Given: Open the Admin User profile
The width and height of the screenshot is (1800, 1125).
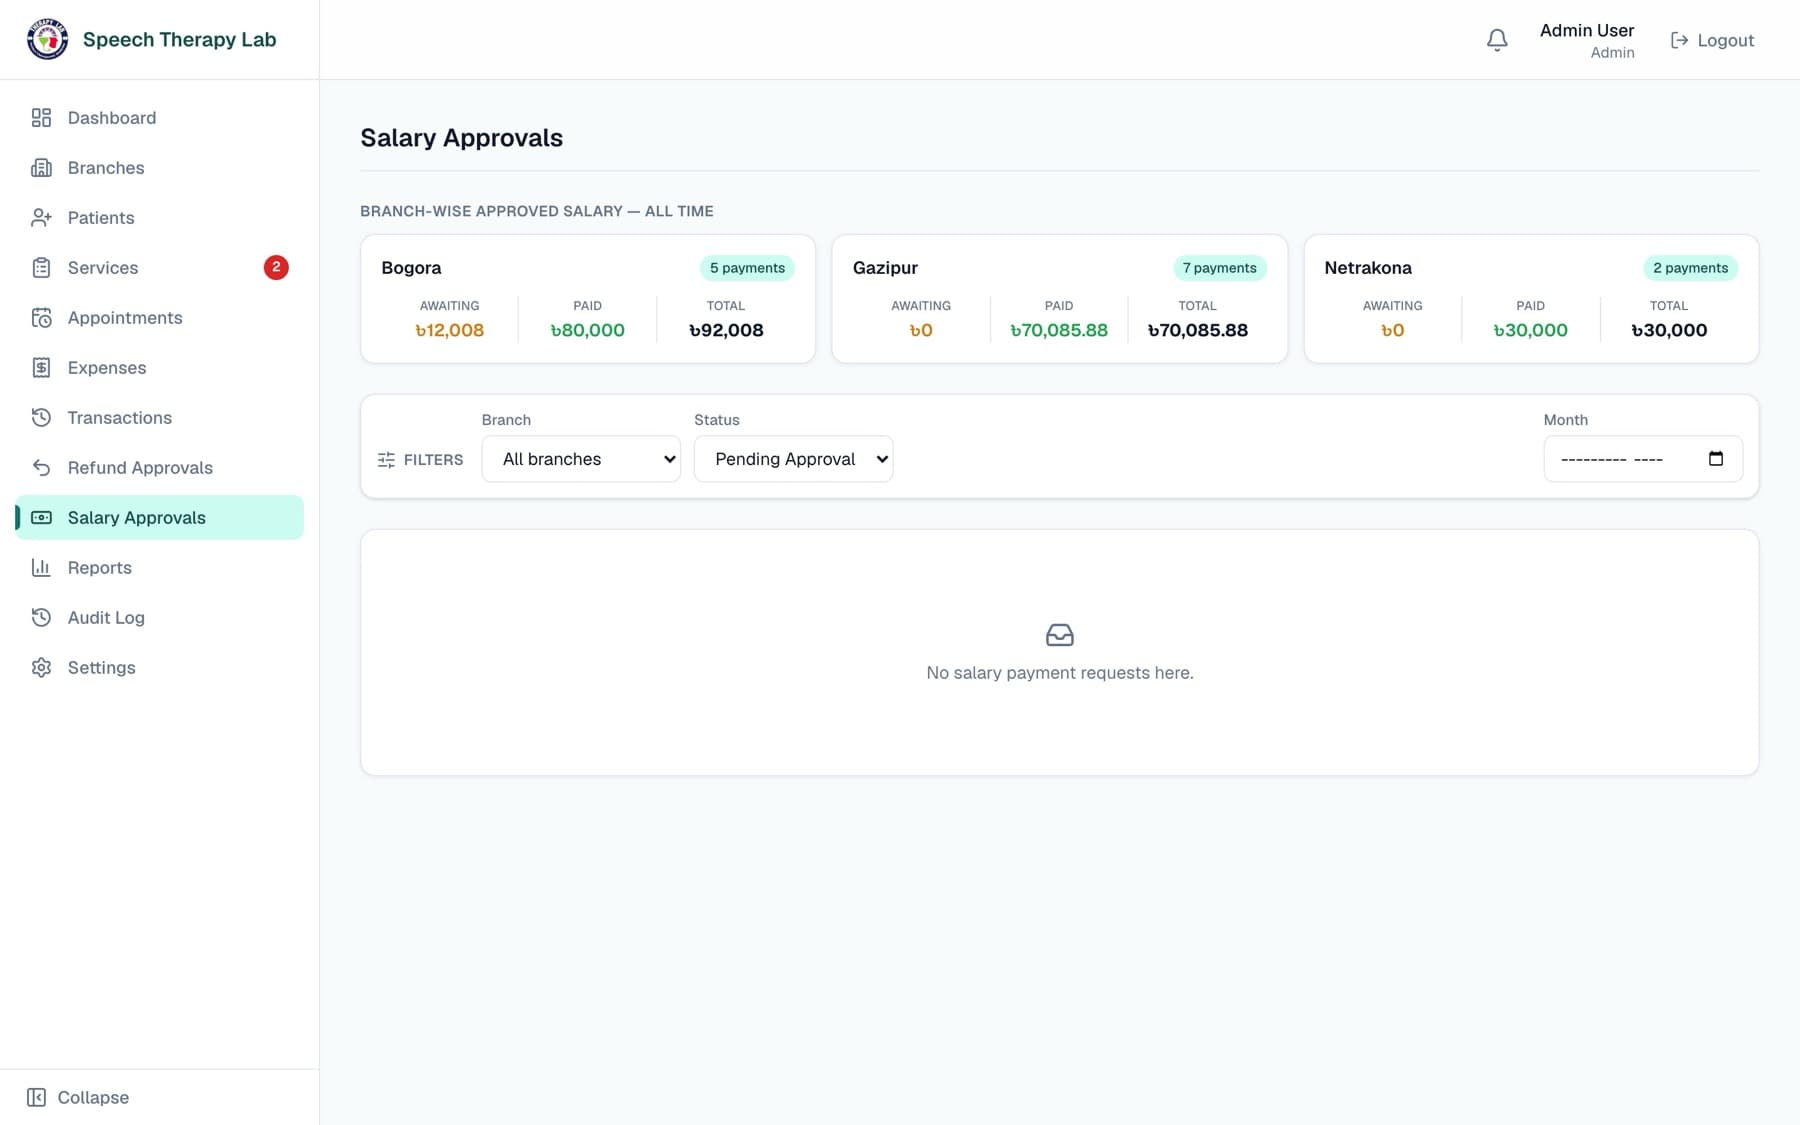Looking at the screenshot, I should (x=1587, y=40).
